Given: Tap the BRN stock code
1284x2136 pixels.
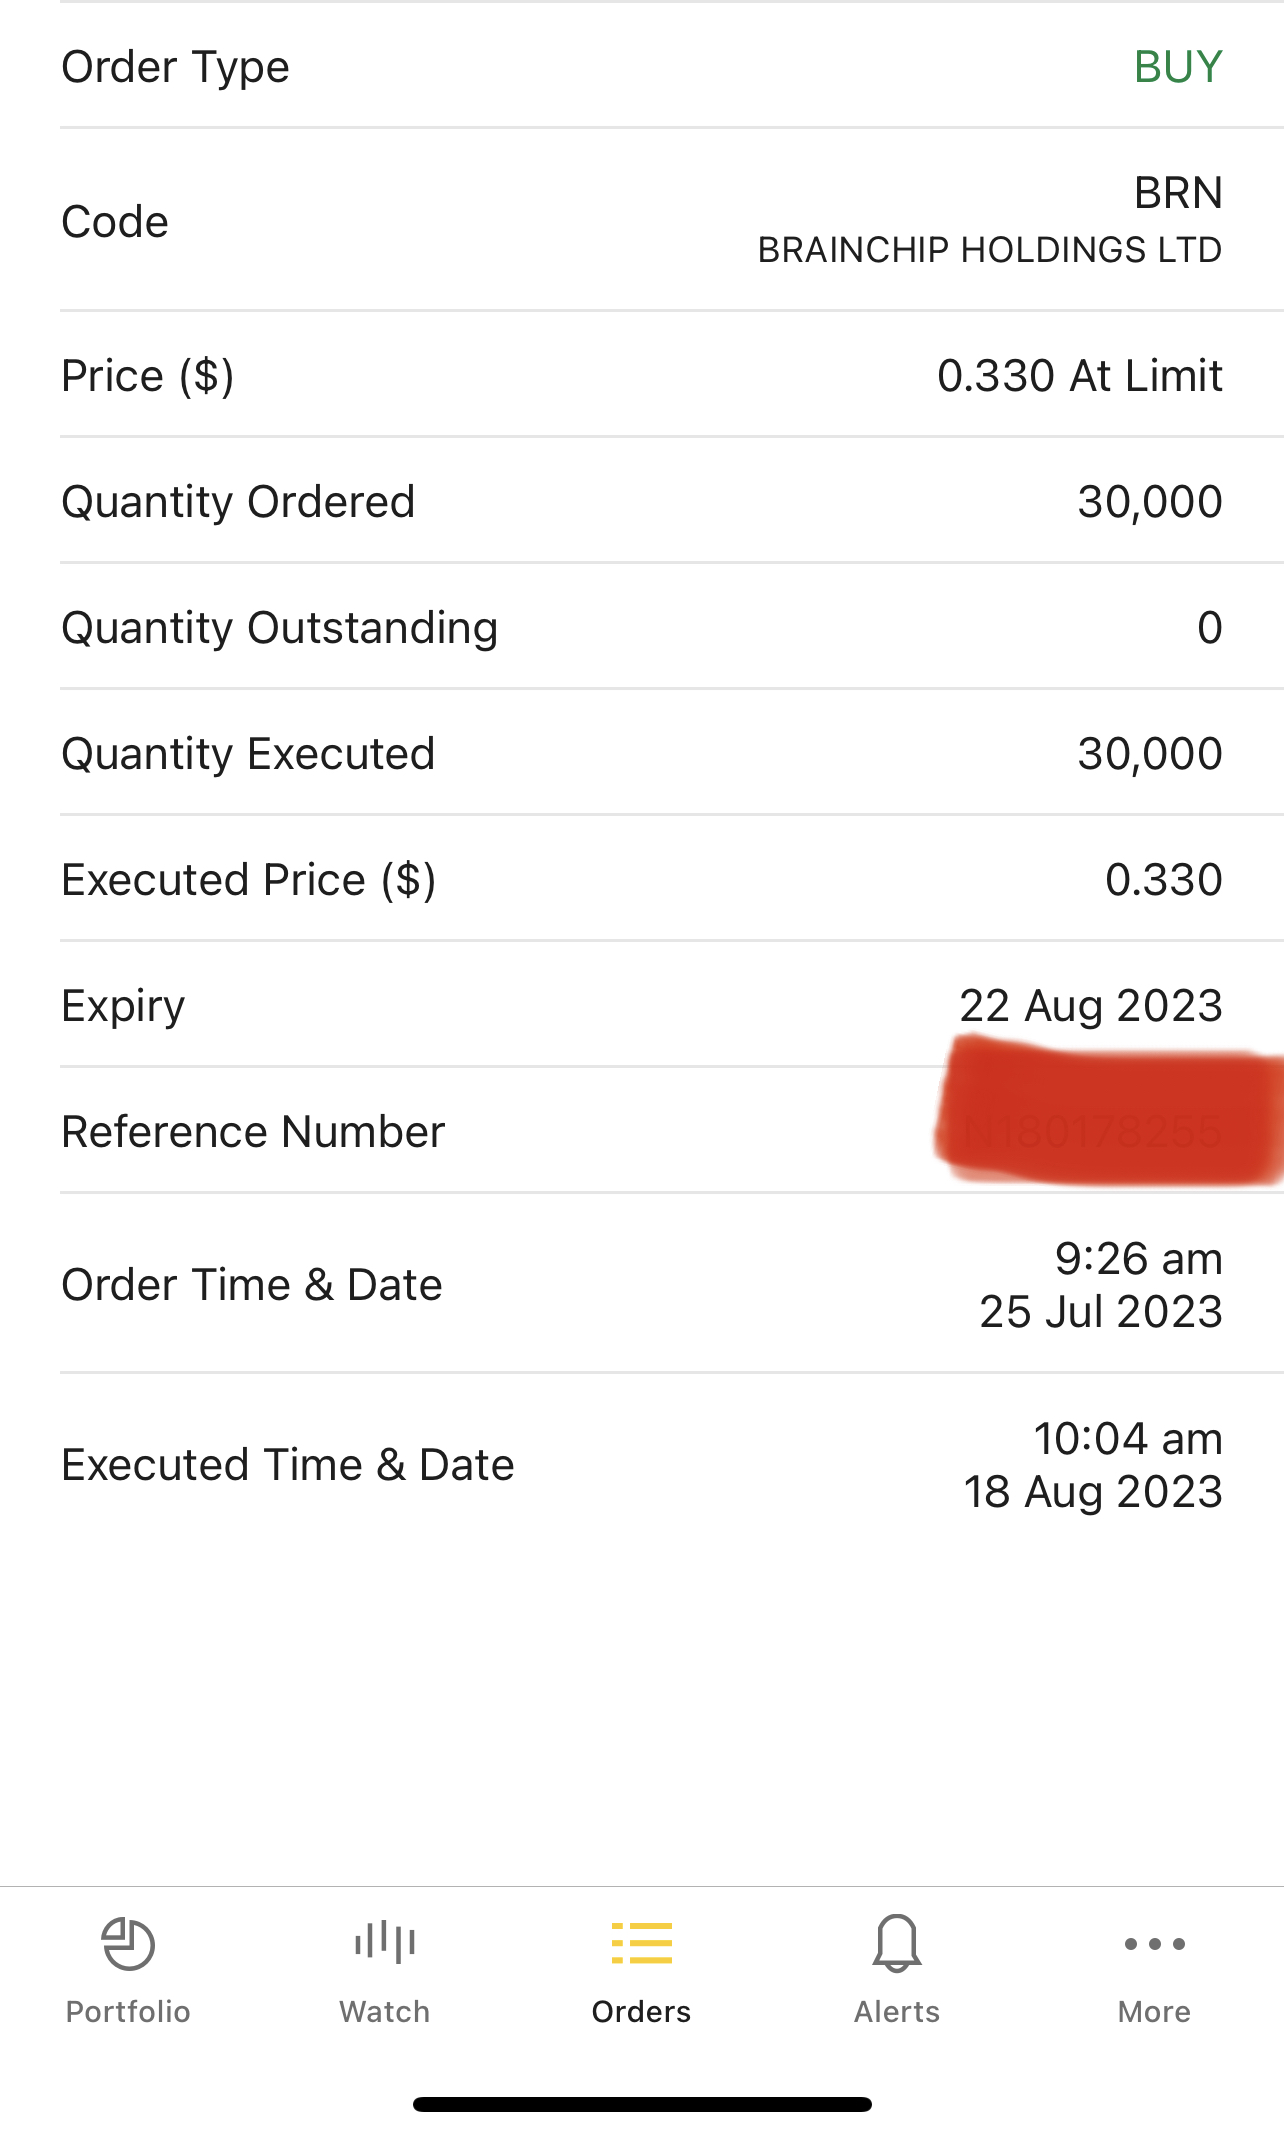Looking at the screenshot, I should pos(1178,193).
